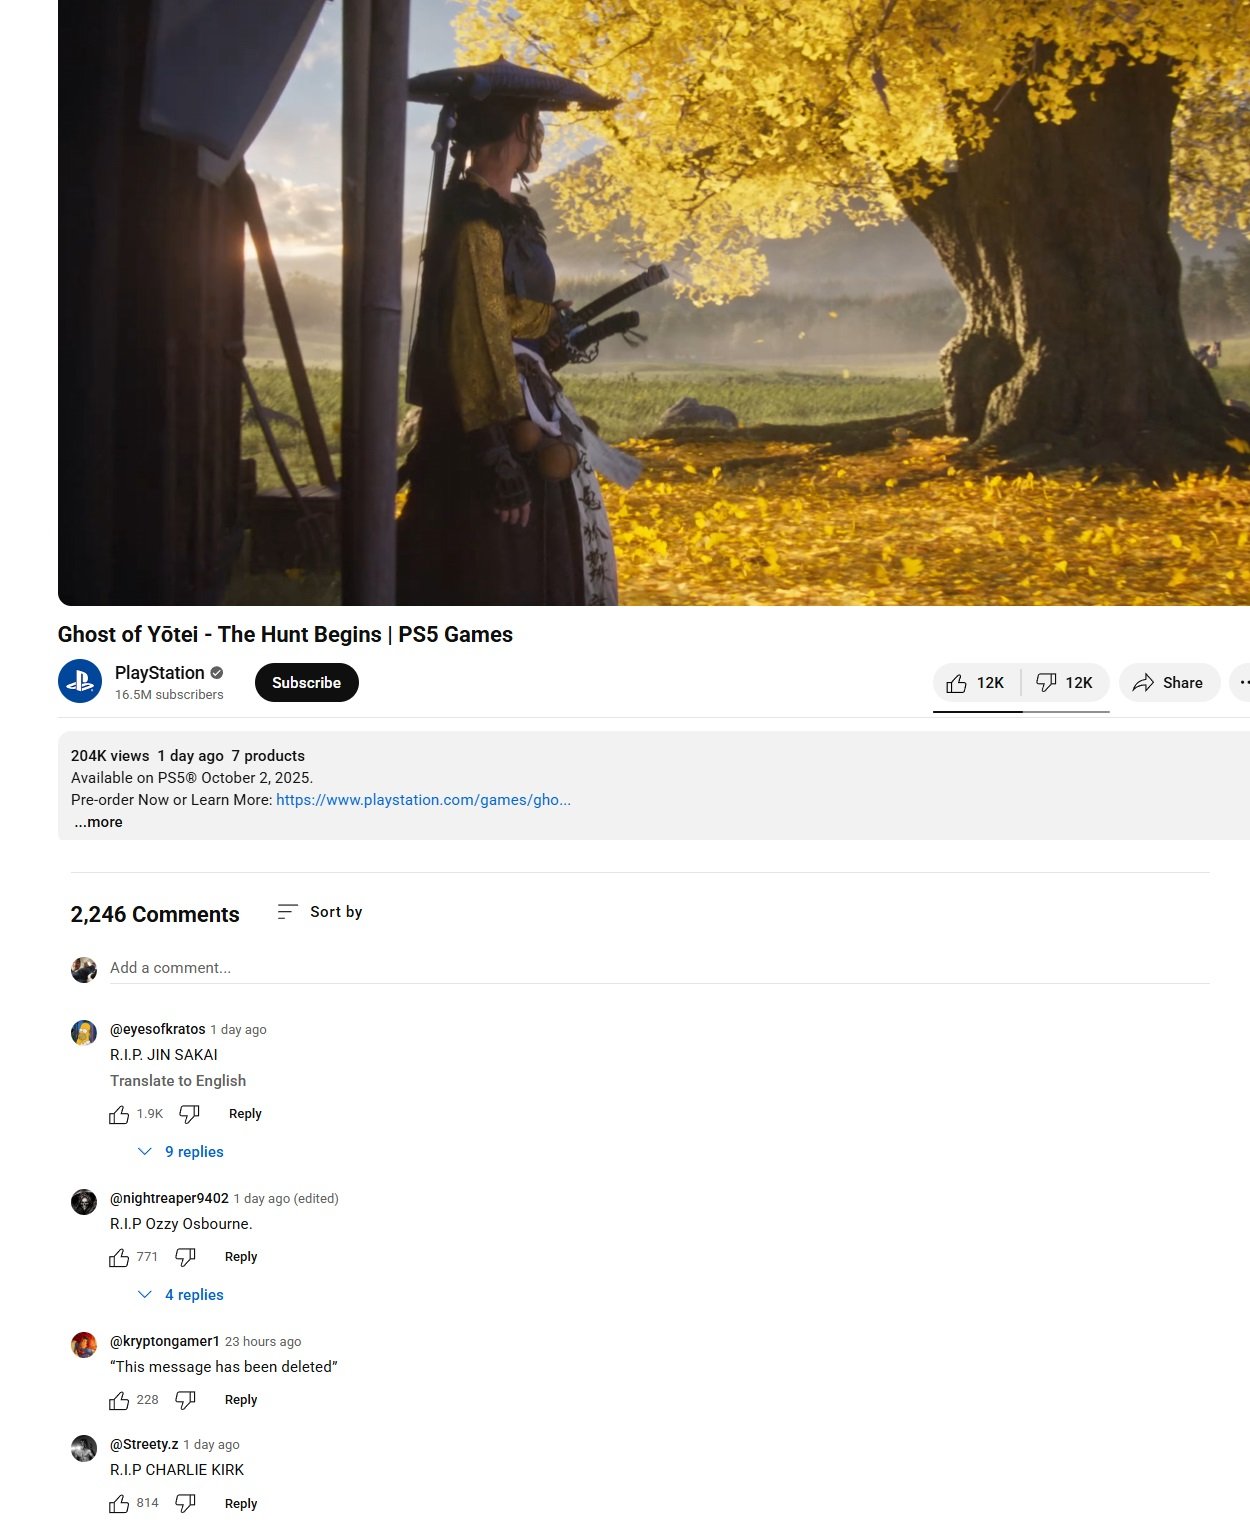Reply to the R.I.P CHARLIE KIRK comment
The width and height of the screenshot is (1250, 1535).
coord(240,1503)
